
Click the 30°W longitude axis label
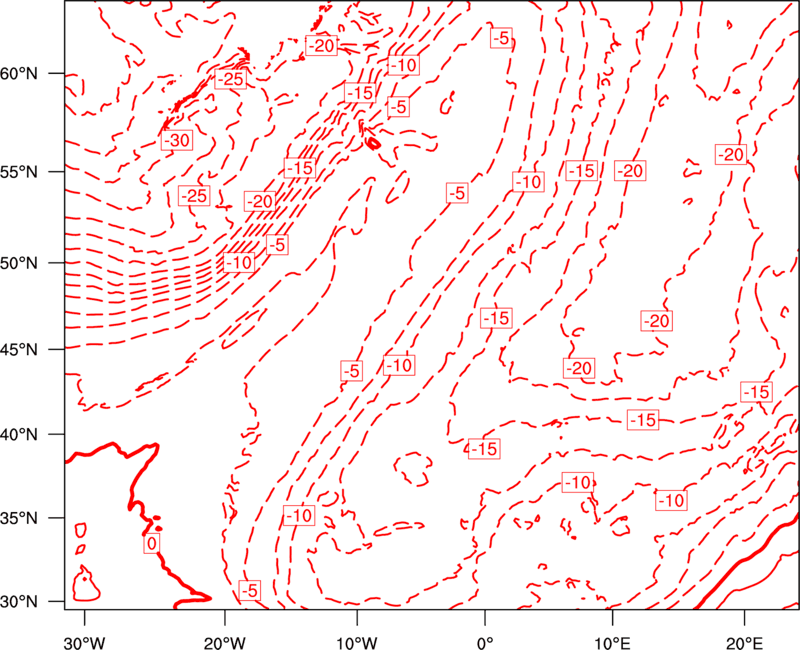(x=84, y=642)
